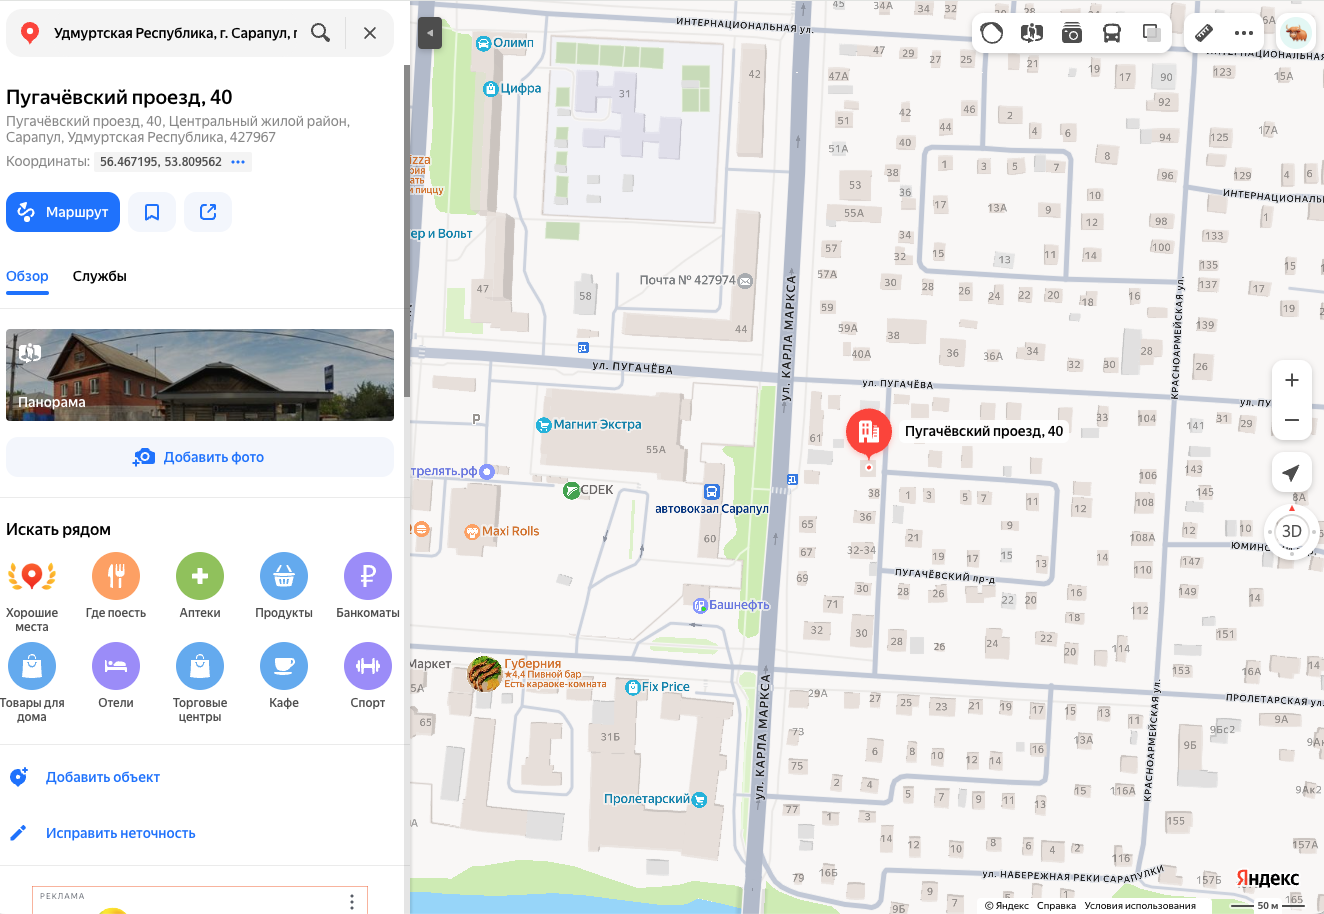Toggle public transport bus layer icon
1324x914 pixels.
tap(1112, 33)
